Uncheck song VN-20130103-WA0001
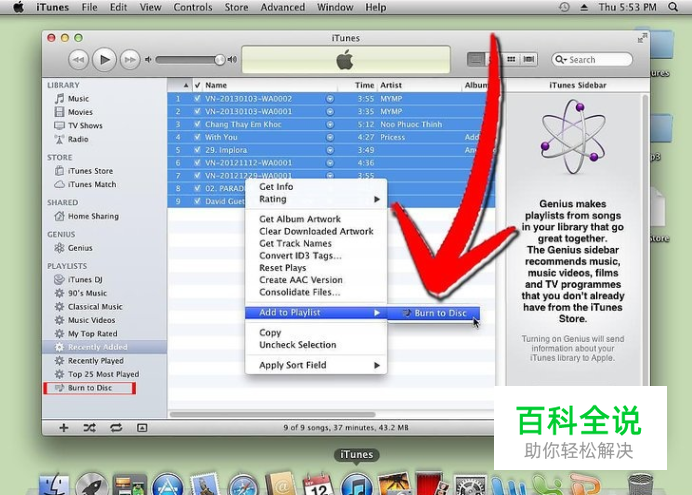This screenshot has width=692, height=495. (x=197, y=112)
